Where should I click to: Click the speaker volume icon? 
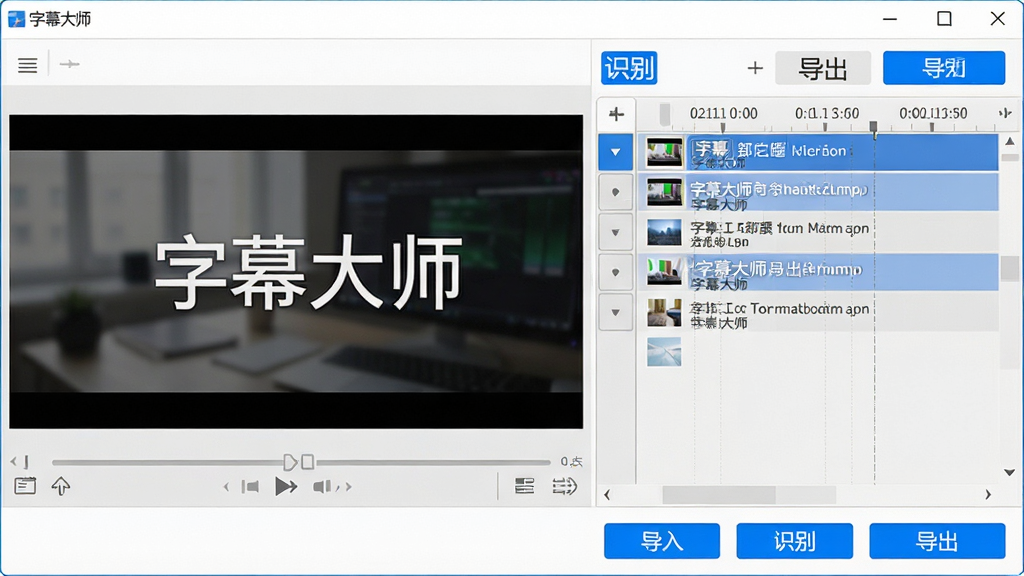322,487
